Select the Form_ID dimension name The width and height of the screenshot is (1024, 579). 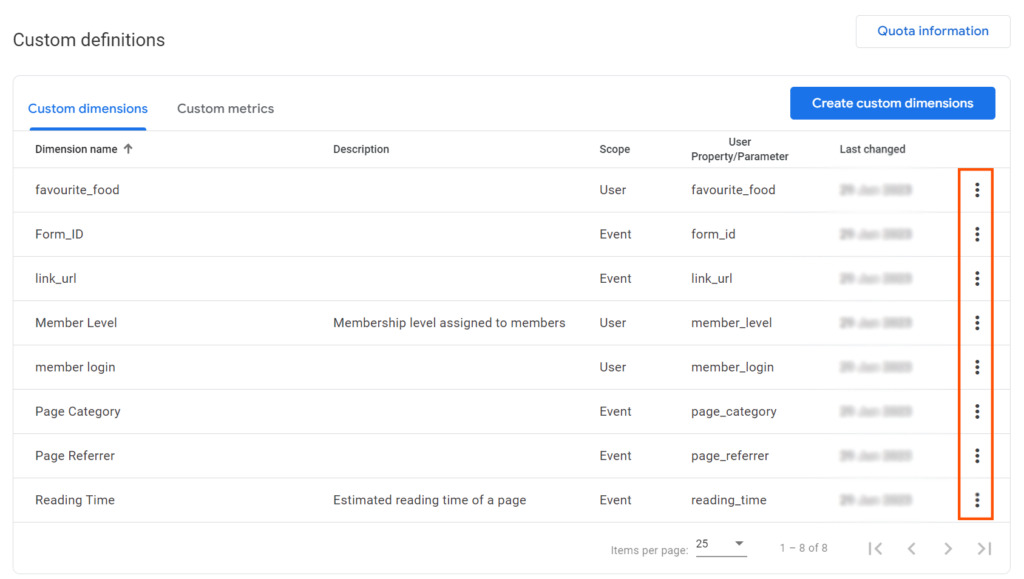click(59, 234)
